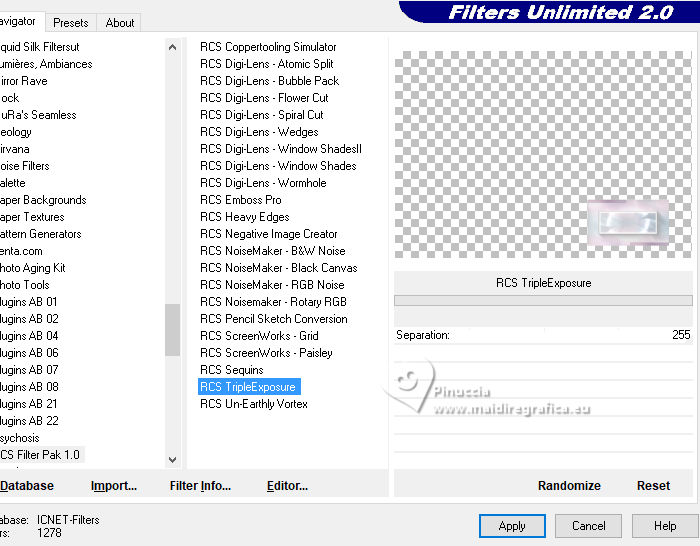Select the Paper Textures category
The width and height of the screenshot is (700, 546).
click(x=32, y=217)
